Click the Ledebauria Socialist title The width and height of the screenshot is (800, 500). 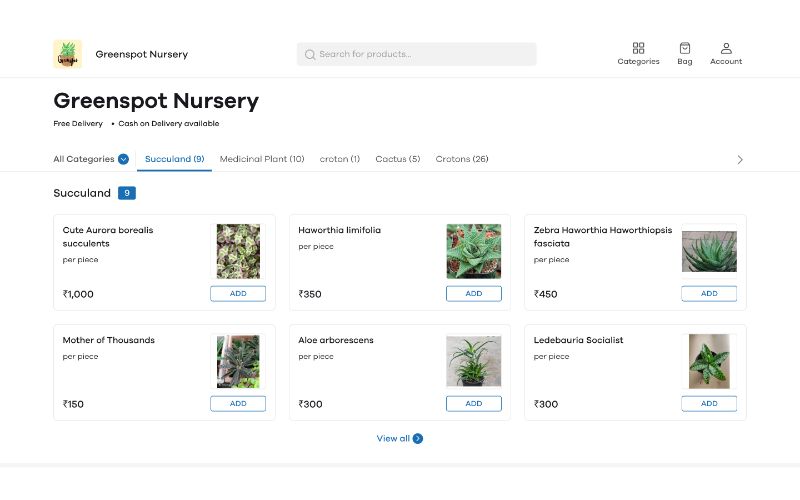(x=578, y=340)
